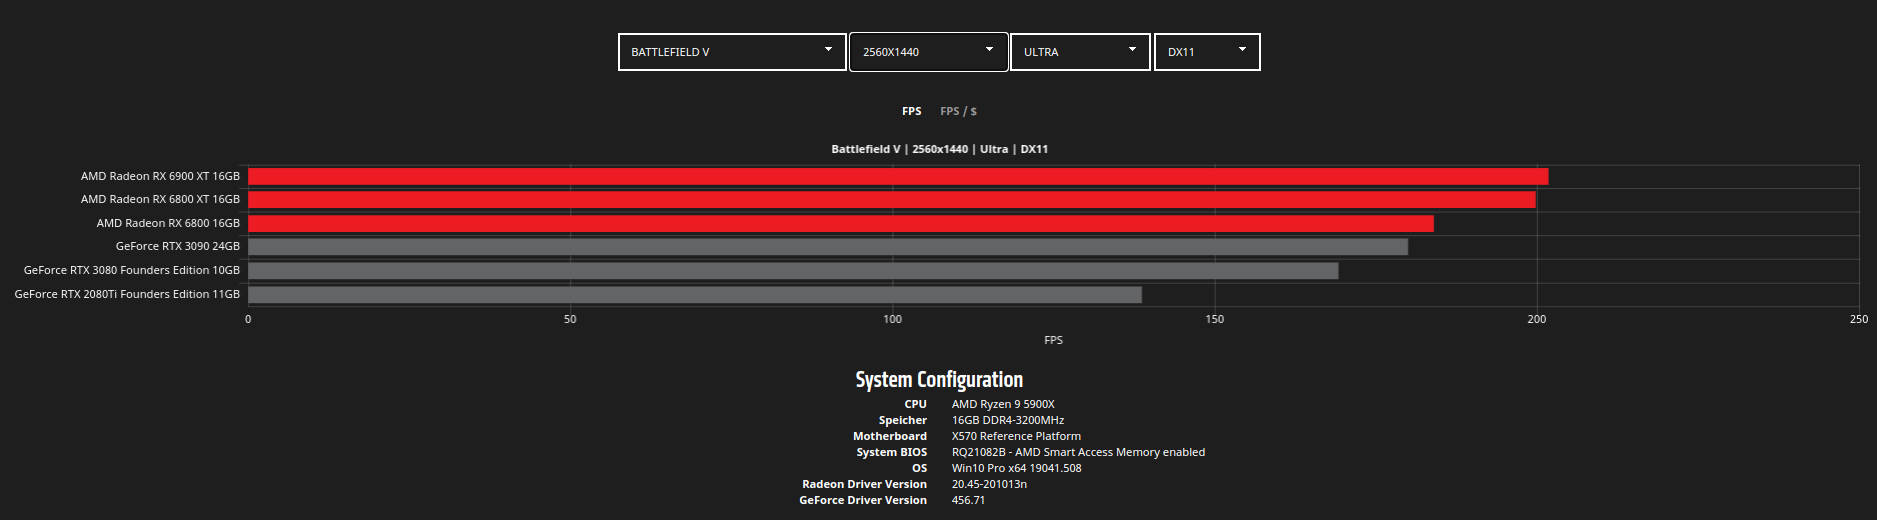Click the GeForce Driver Version row label

pos(863,500)
